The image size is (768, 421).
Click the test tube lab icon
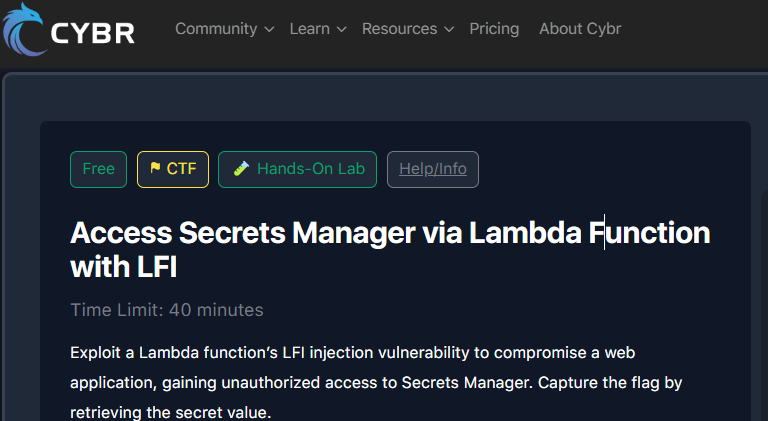[241, 168]
